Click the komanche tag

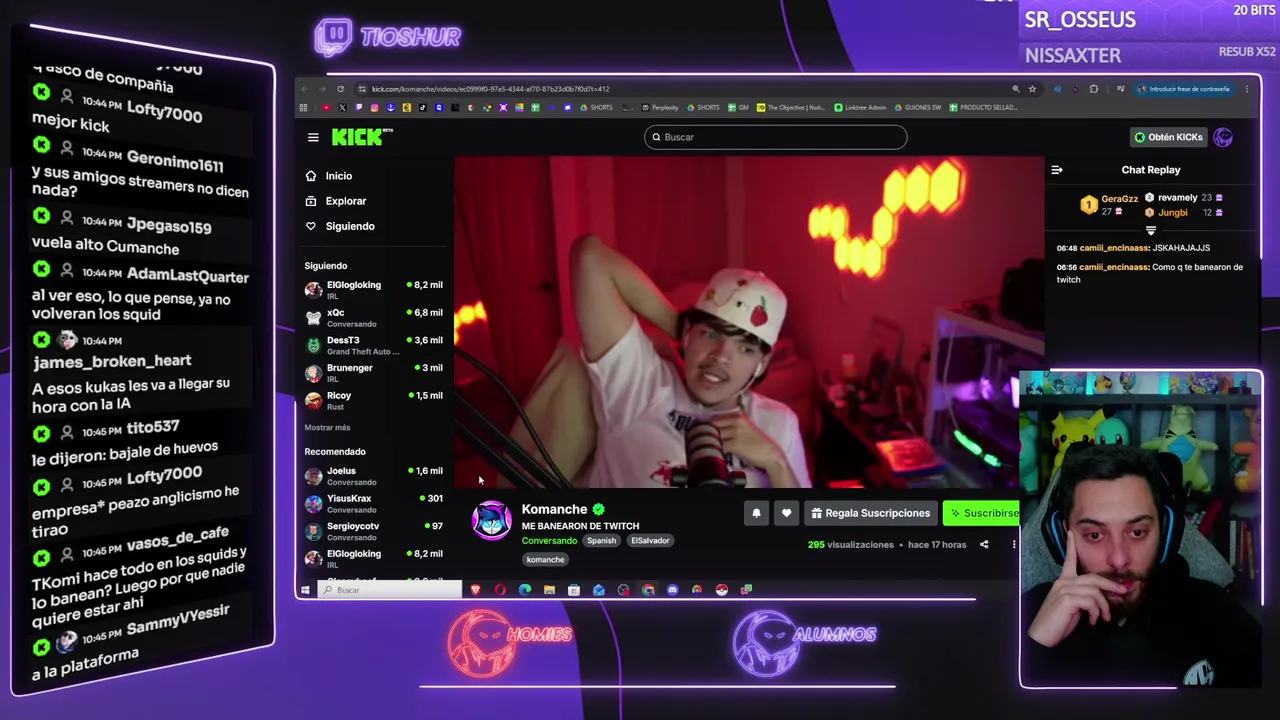pos(545,560)
